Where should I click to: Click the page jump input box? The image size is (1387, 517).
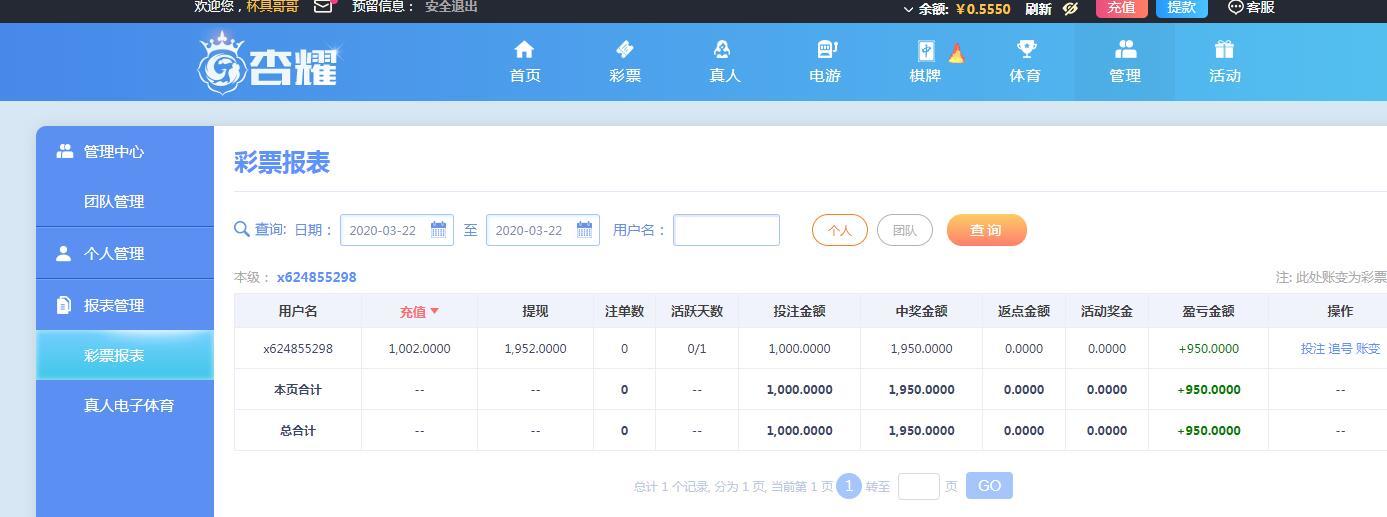pos(918,486)
